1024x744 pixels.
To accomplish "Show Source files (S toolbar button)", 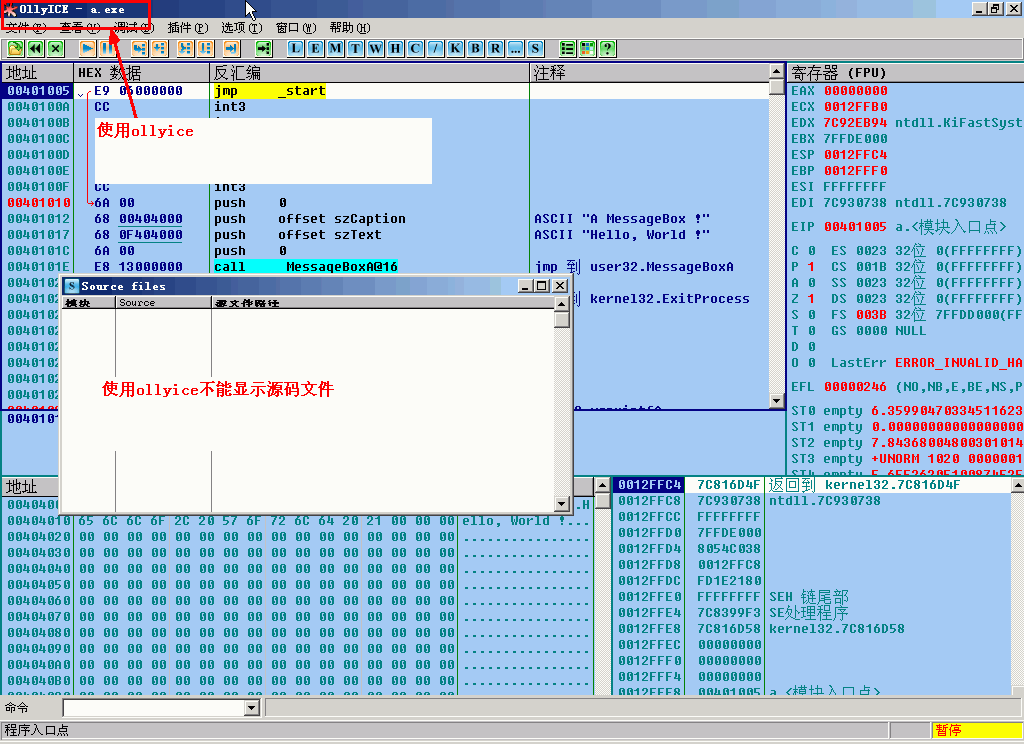I will pos(536,48).
